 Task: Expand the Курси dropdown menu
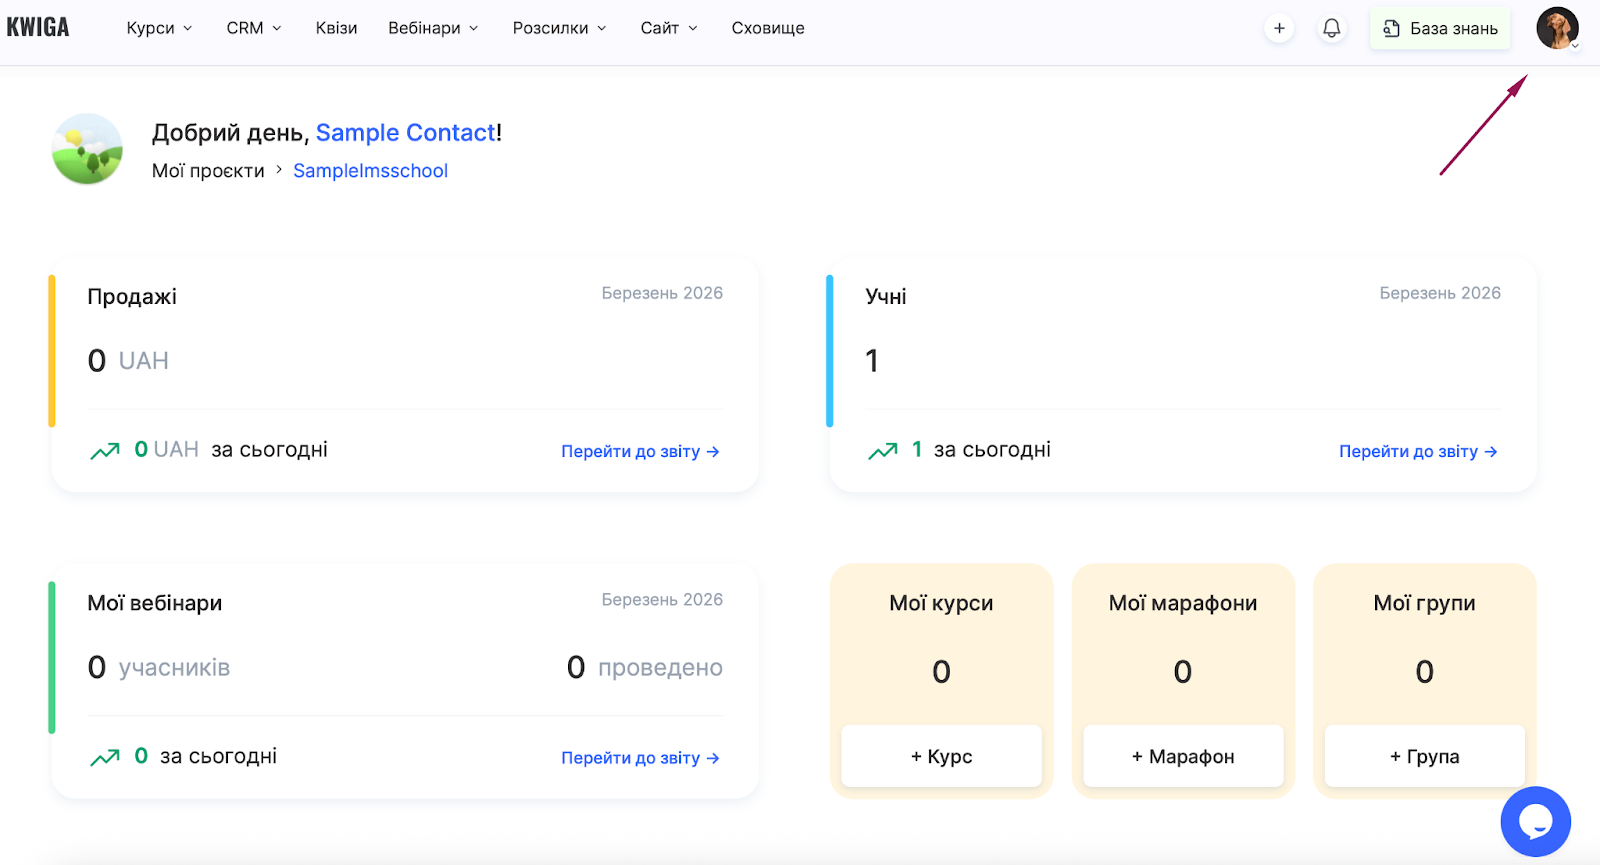(159, 28)
